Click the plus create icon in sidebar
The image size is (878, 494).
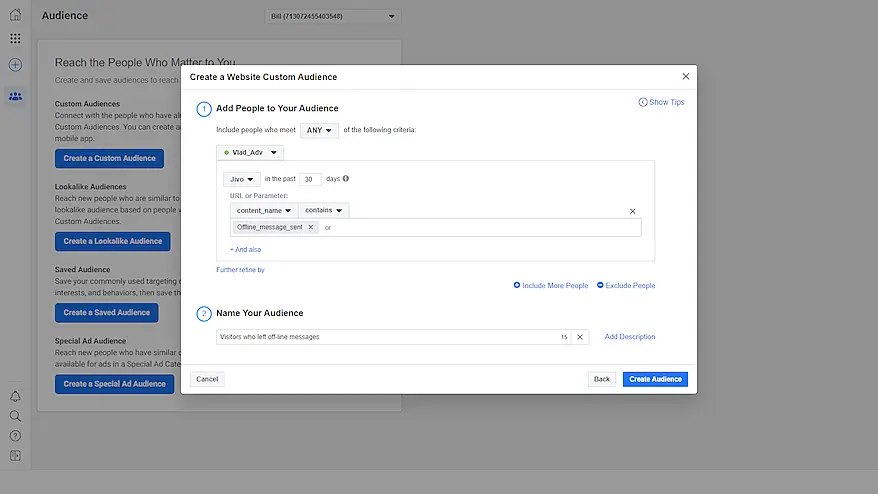pos(15,65)
